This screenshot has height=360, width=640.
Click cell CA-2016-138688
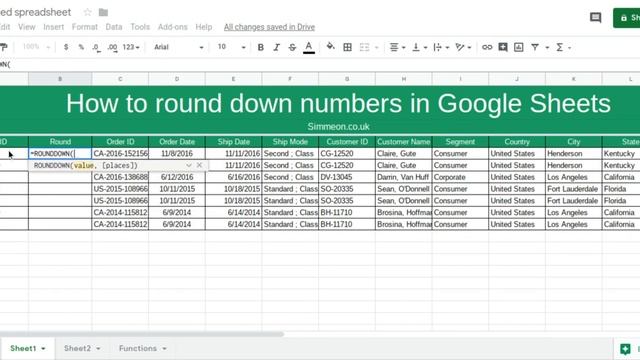tap(120, 177)
